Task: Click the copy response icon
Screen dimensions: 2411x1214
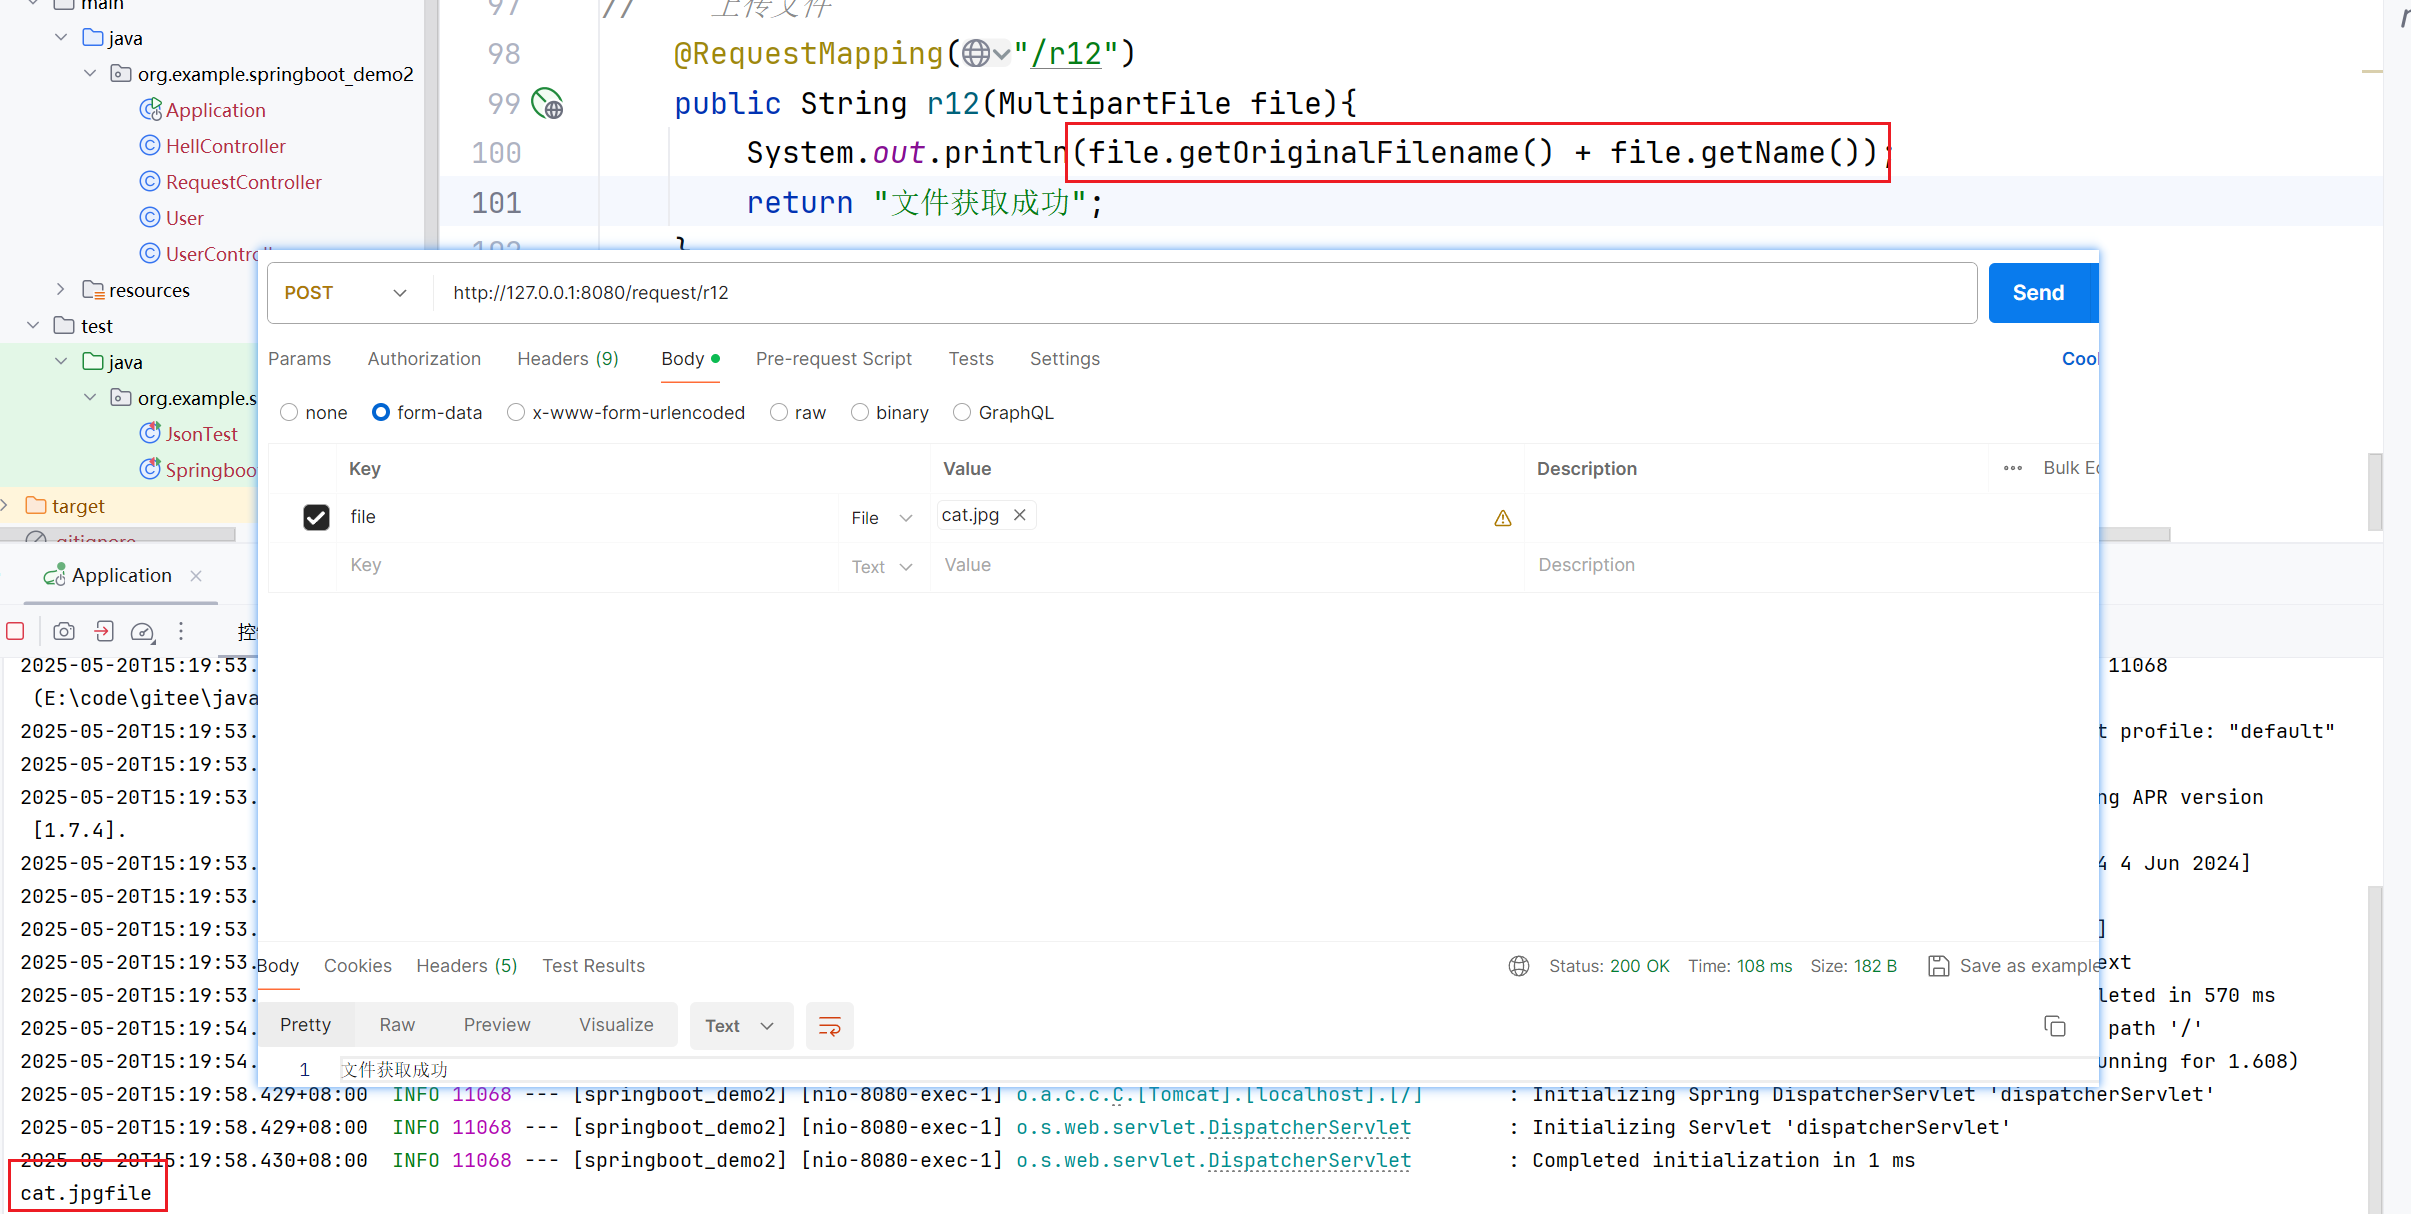Action: tap(2054, 1026)
